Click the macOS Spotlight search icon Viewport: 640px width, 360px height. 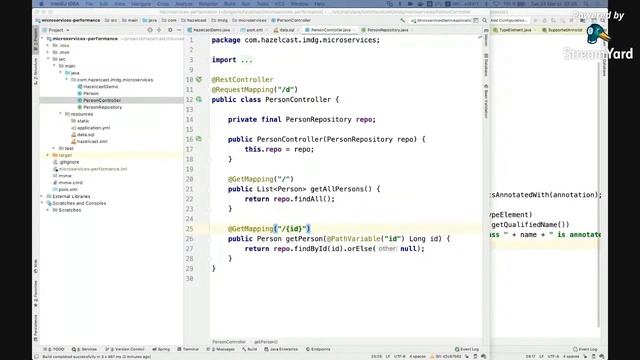(x=586, y=4)
